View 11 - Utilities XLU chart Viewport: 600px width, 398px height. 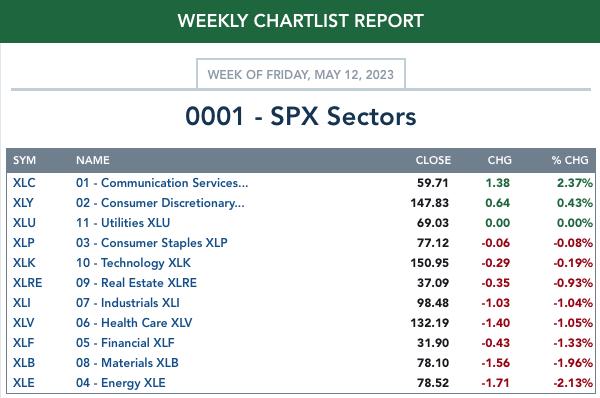click(123, 223)
